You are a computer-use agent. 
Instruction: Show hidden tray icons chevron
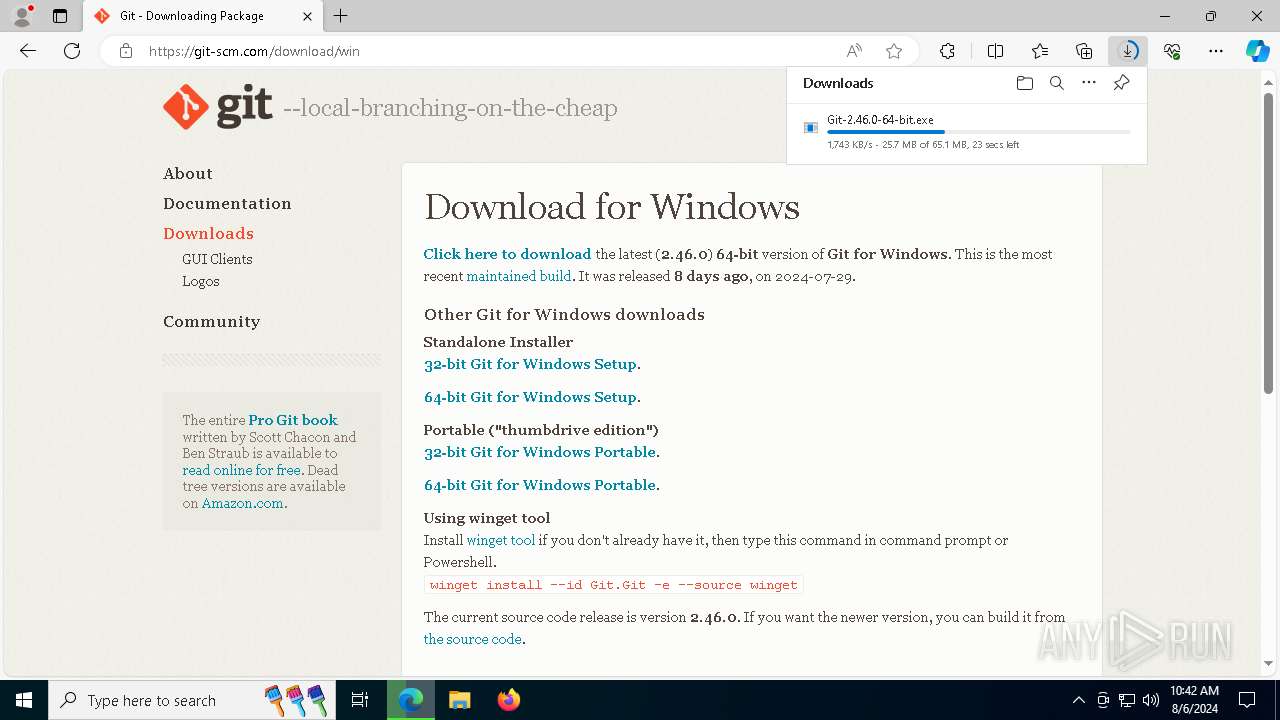1078,700
